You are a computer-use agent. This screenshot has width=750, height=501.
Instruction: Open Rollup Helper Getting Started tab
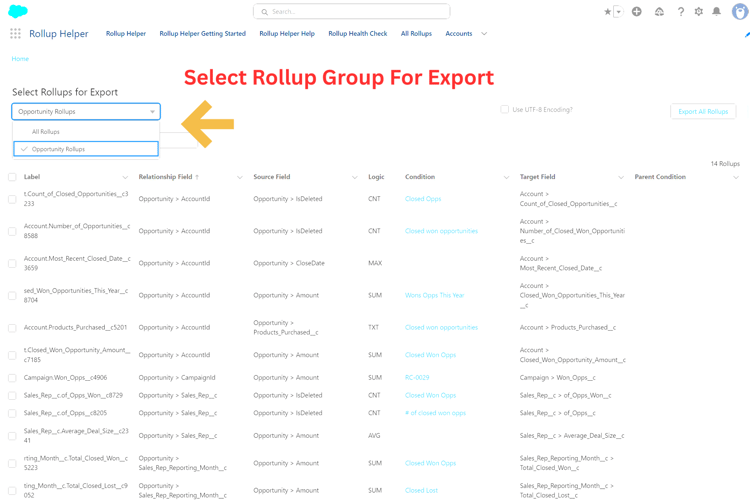[202, 33]
